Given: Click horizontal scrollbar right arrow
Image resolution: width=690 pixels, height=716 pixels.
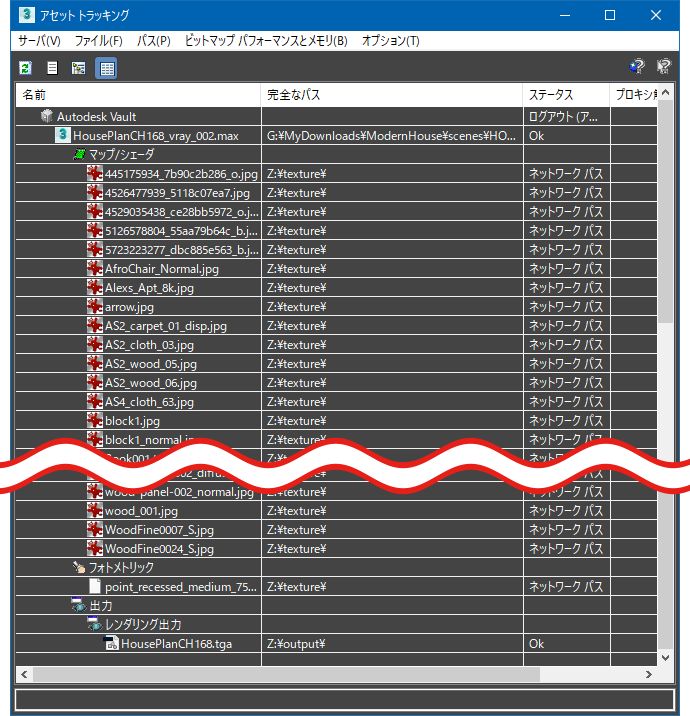Looking at the screenshot, I should 649,674.
